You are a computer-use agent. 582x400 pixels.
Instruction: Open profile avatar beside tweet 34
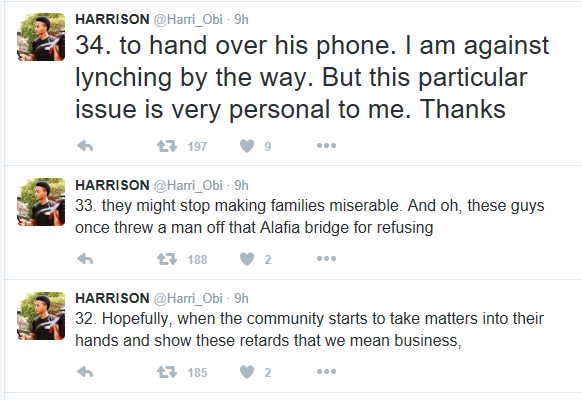(x=41, y=37)
